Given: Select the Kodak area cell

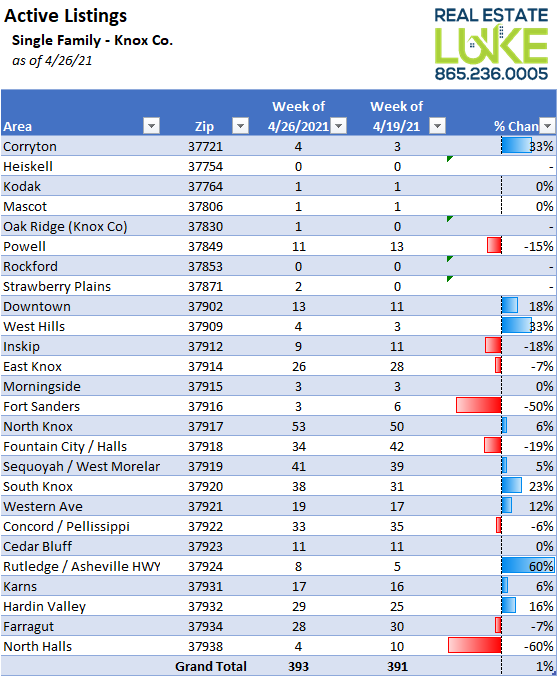Looking at the screenshot, I should (82, 186).
